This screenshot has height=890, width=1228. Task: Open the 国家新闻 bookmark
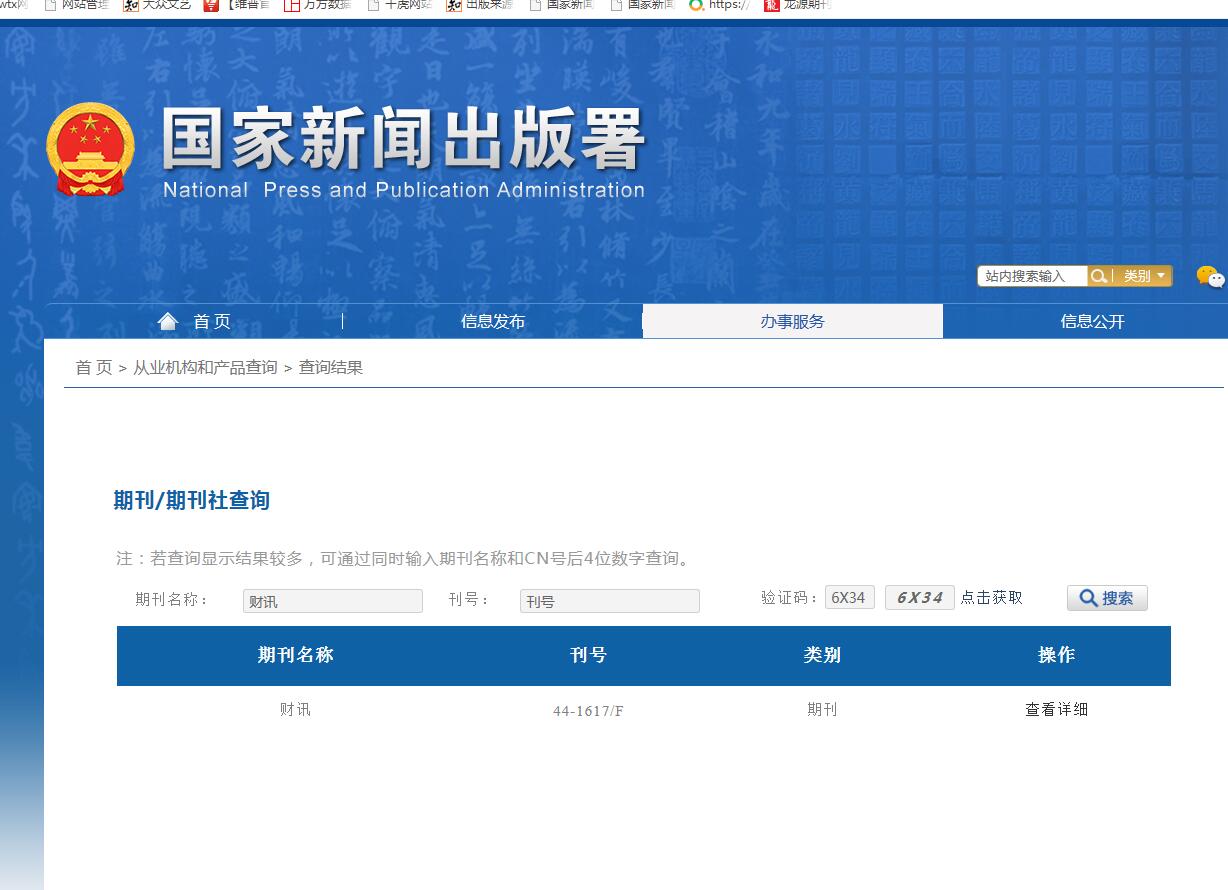click(565, 6)
